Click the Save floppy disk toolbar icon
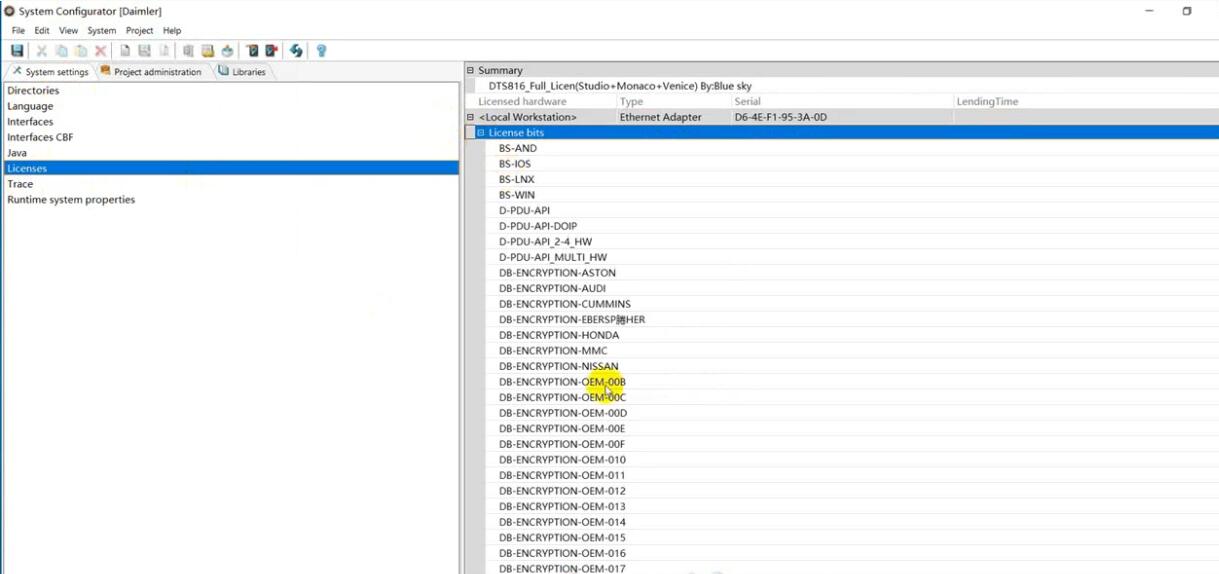1219x574 pixels. tap(17, 51)
